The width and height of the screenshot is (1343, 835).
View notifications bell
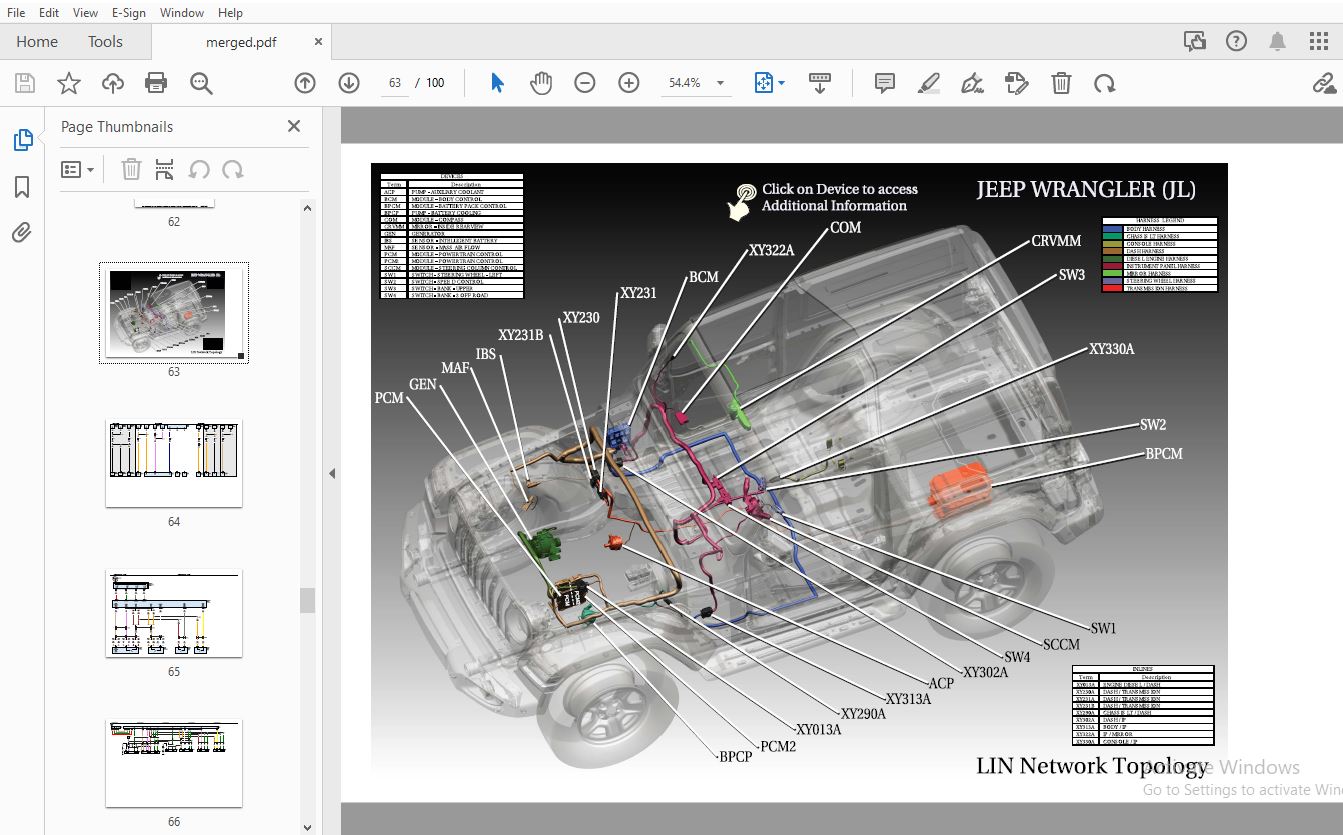pos(1277,42)
